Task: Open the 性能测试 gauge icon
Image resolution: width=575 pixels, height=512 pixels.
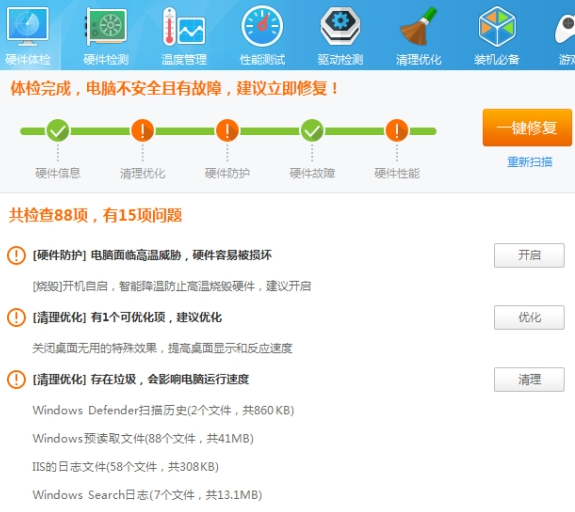Action: [262, 26]
